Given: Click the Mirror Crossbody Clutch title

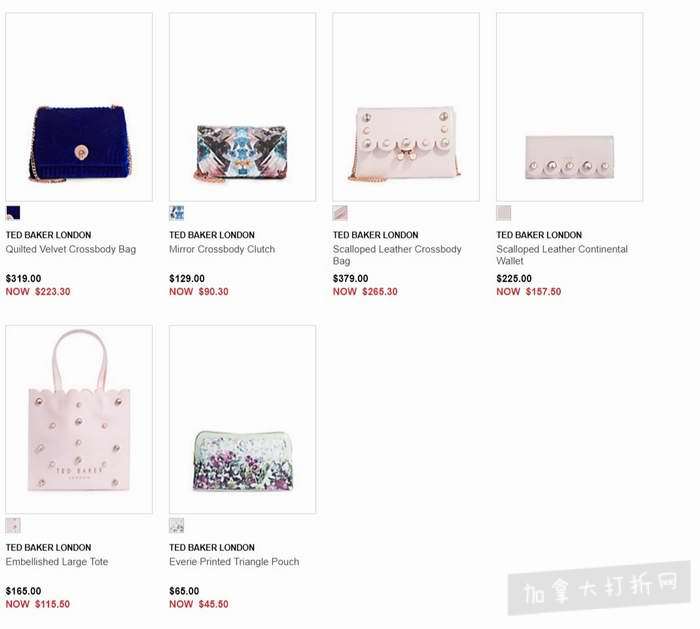Looking at the screenshot, I should pos(222,249).
